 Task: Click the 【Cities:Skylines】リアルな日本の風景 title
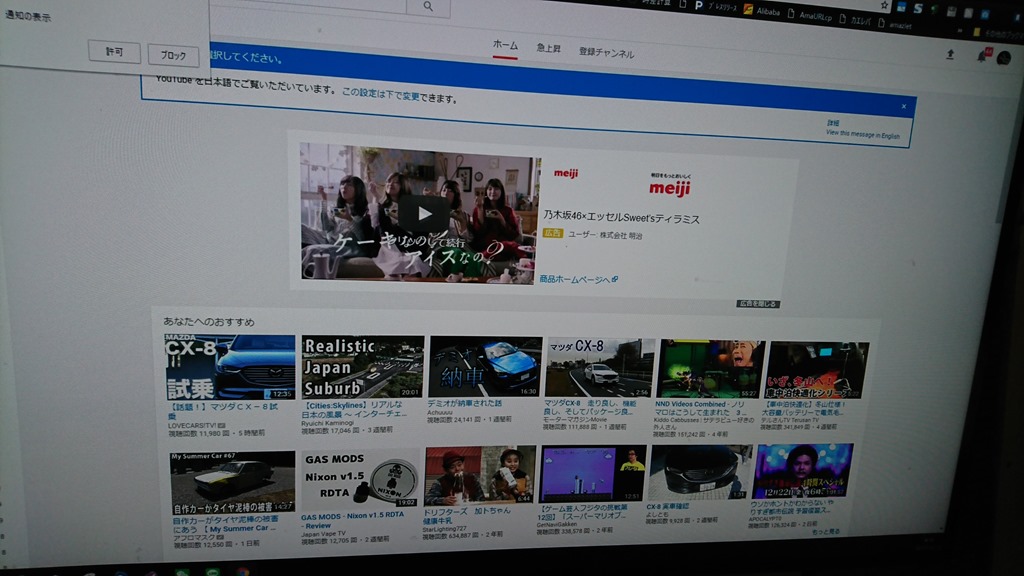tap(355, 409)
